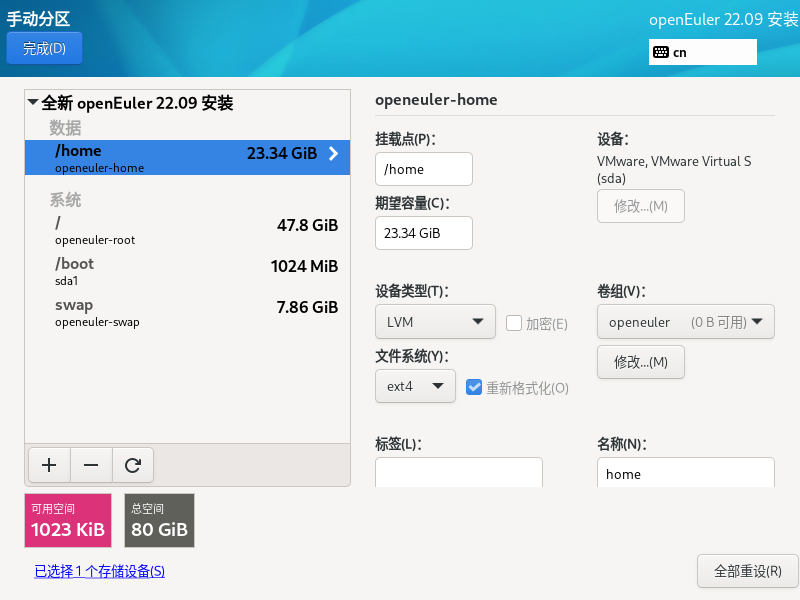Click the 挂载点(P) /home input field

pos(423,169)
